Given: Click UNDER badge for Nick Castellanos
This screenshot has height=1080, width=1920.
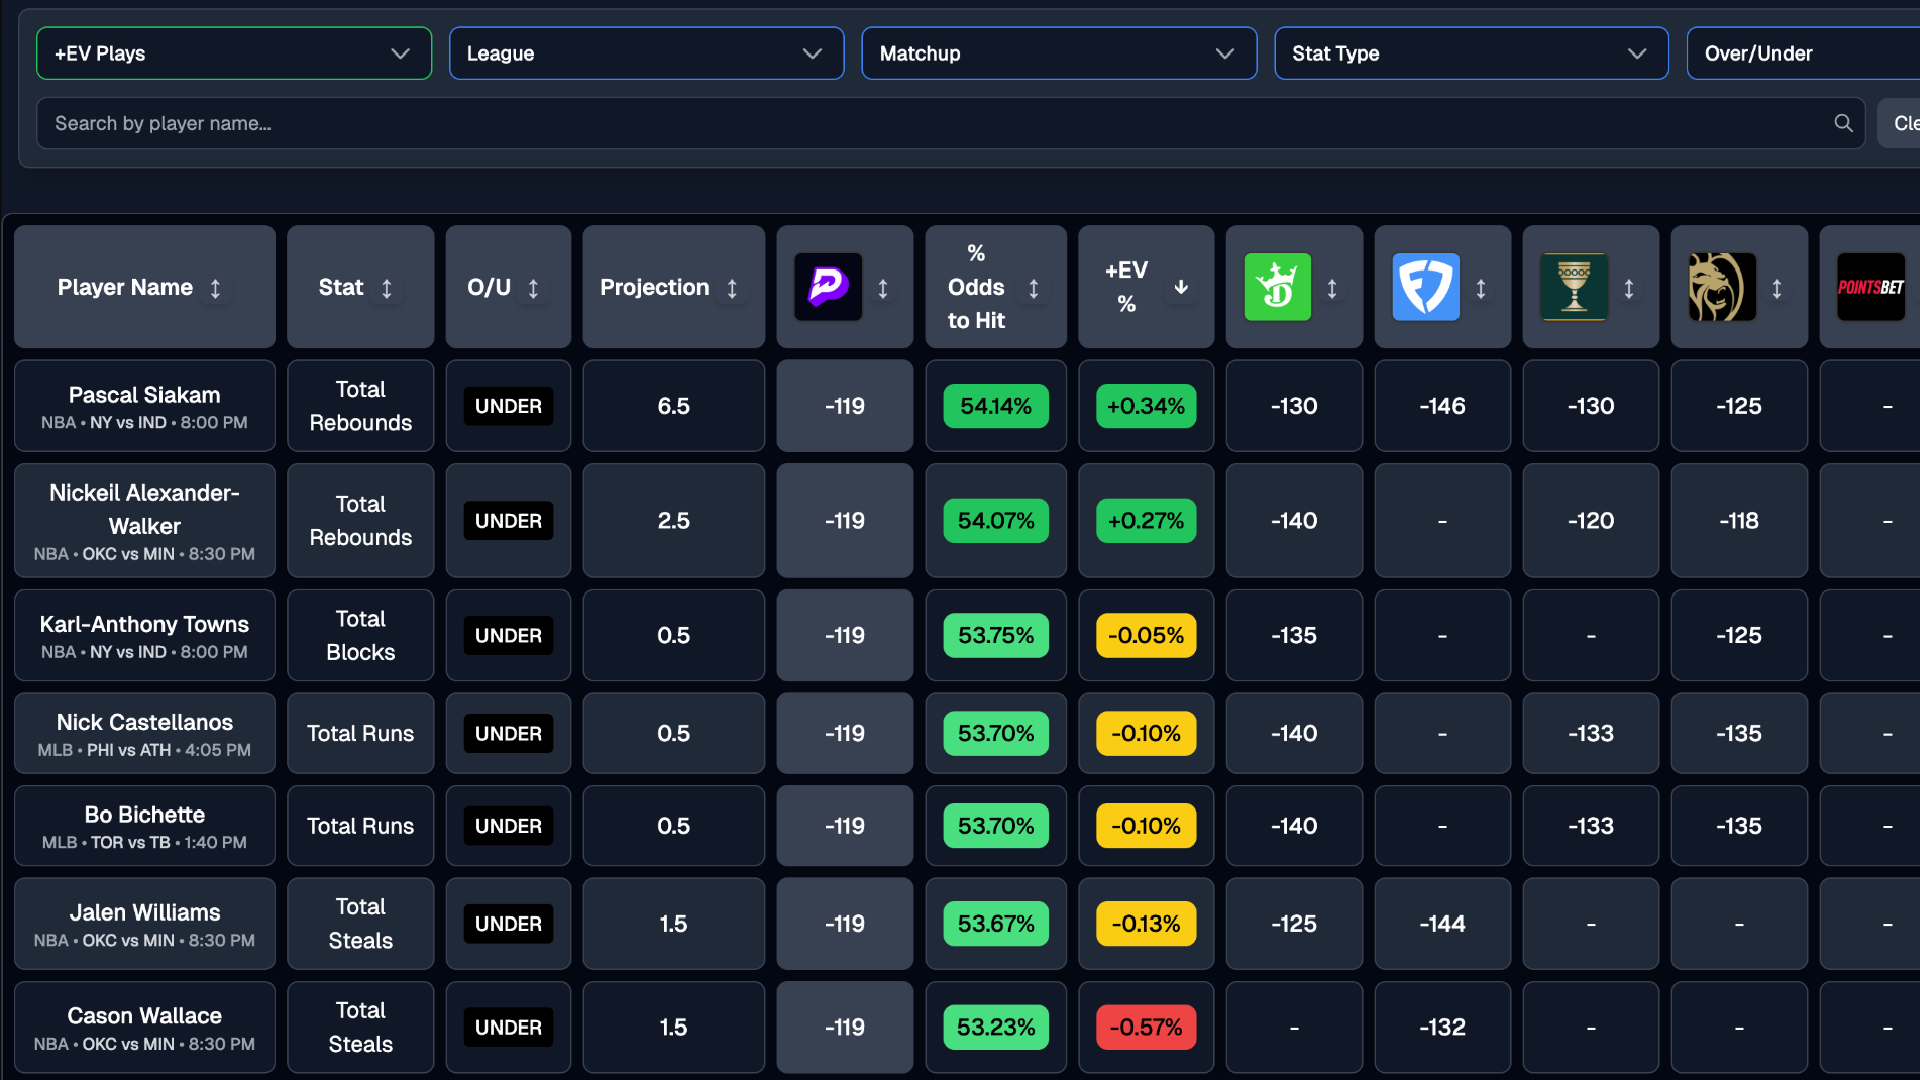Looking at the screenshot, I should pos(508,733).
